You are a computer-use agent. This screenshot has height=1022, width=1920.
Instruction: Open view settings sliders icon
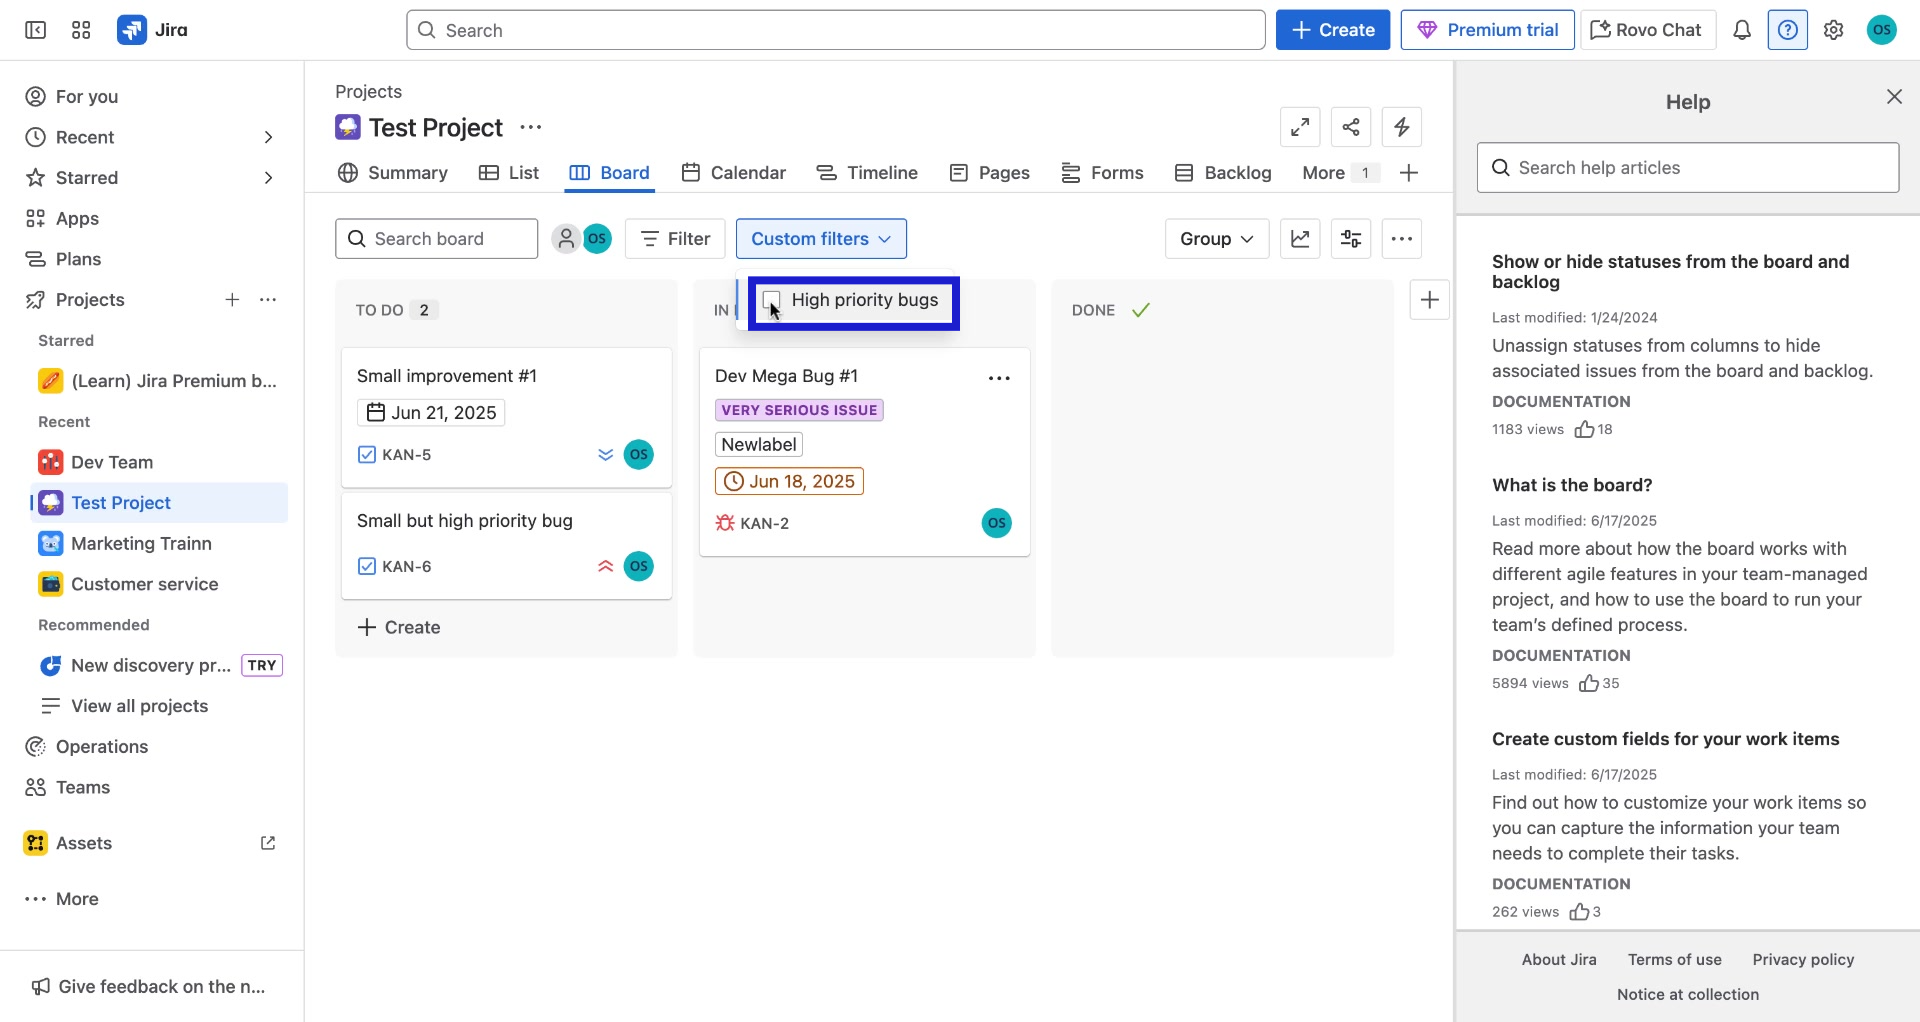point(1350,239)
